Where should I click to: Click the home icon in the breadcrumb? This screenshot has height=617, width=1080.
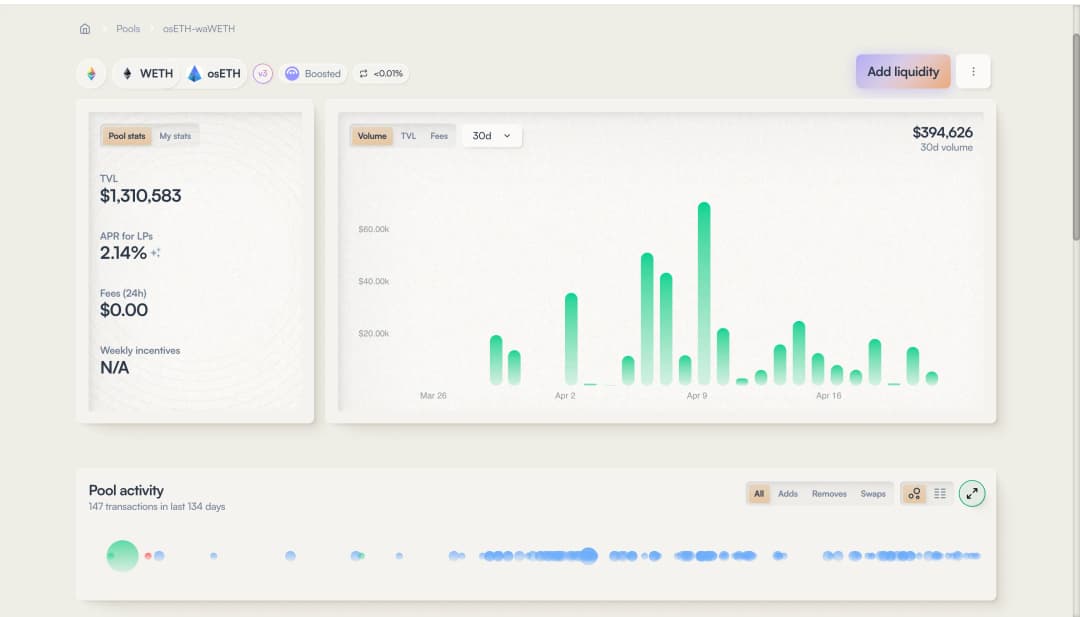85,29
